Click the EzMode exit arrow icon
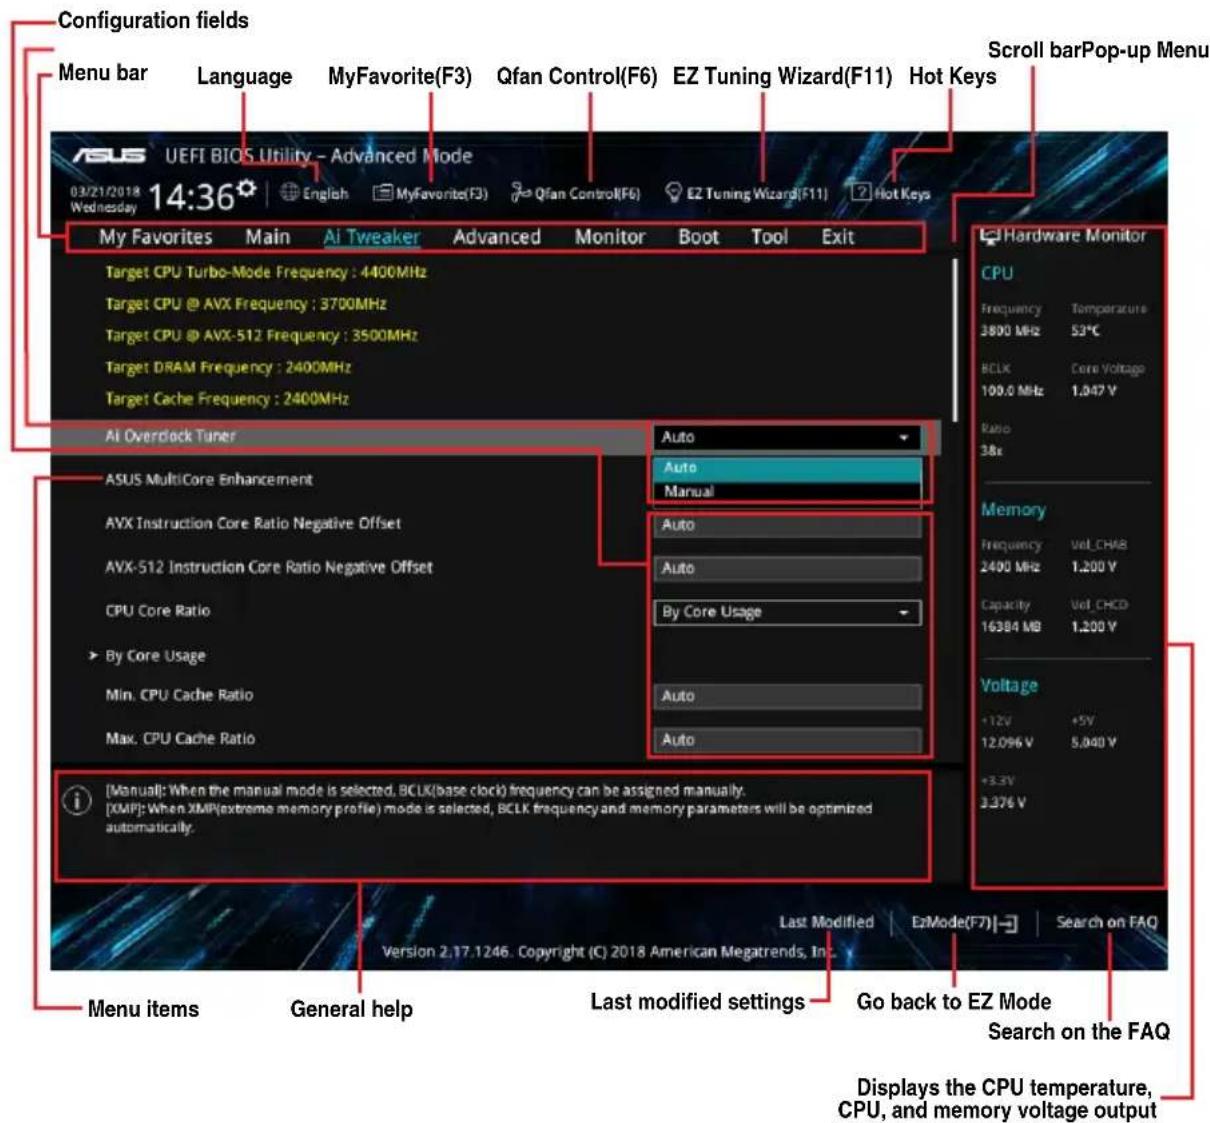 tap(1007, 923)
